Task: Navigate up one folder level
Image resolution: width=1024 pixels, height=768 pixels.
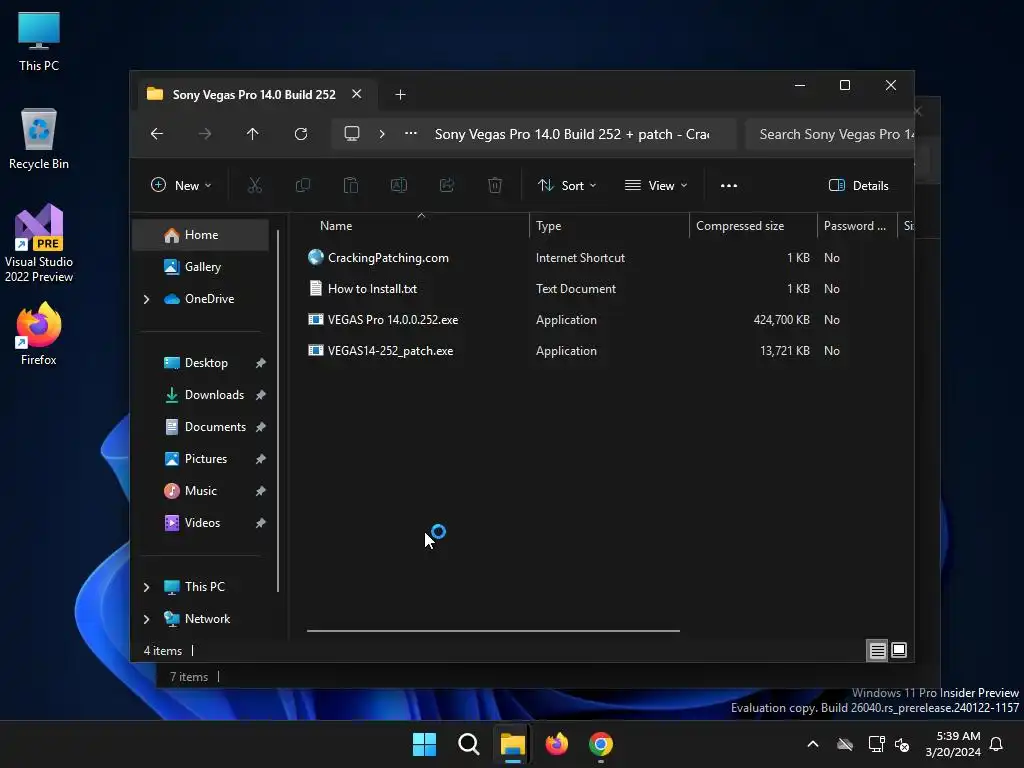Action: [253, 134]
